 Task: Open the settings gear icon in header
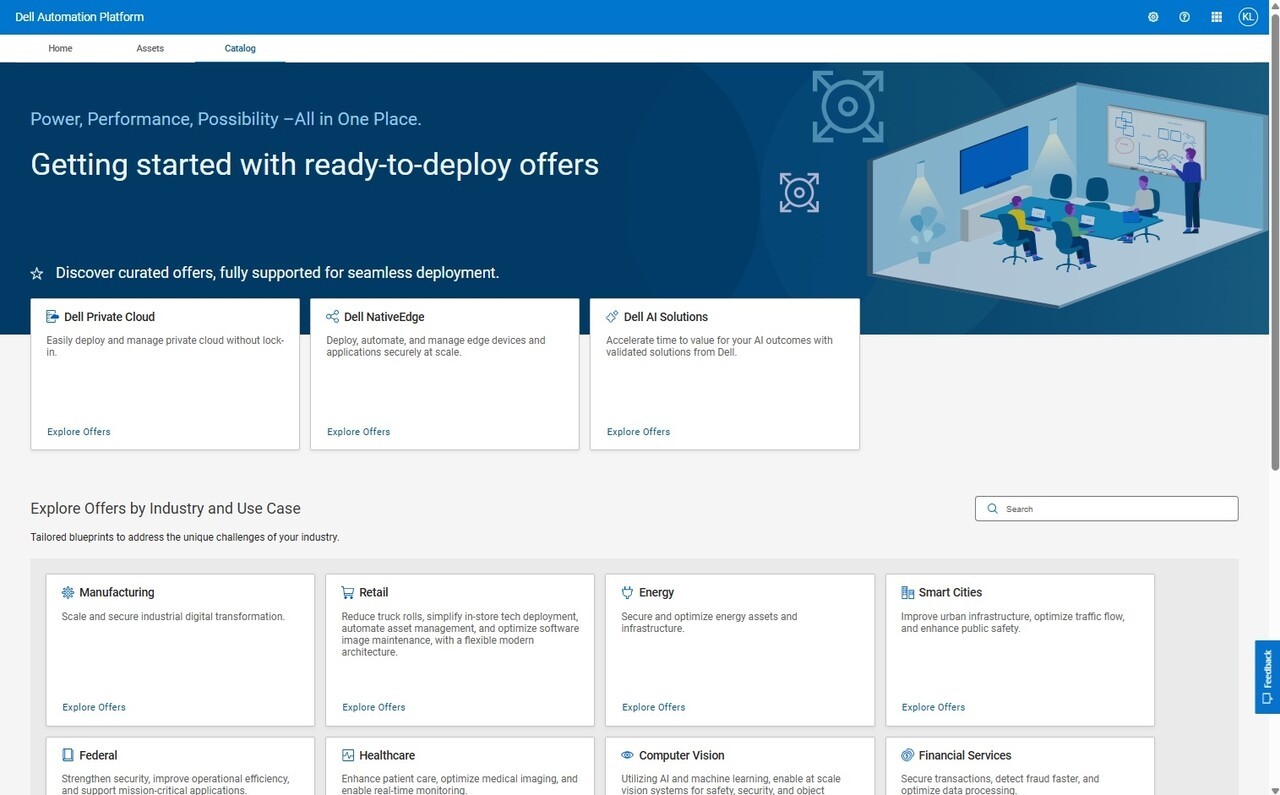click(1153, 17)
